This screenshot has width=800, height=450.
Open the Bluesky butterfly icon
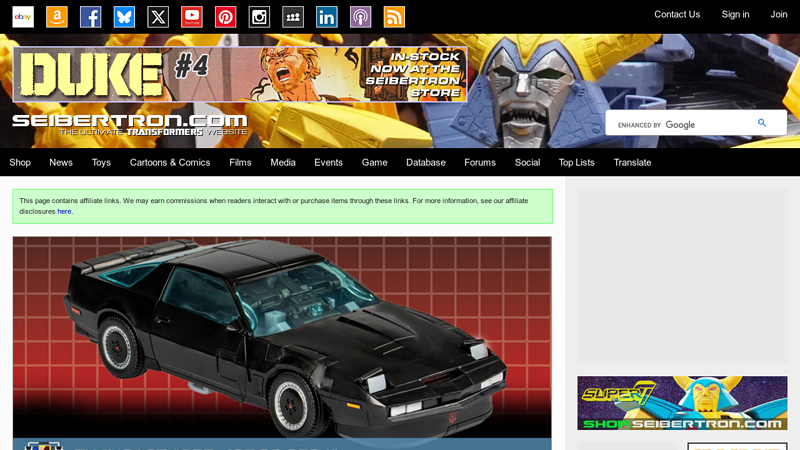[x=124, y=17]
